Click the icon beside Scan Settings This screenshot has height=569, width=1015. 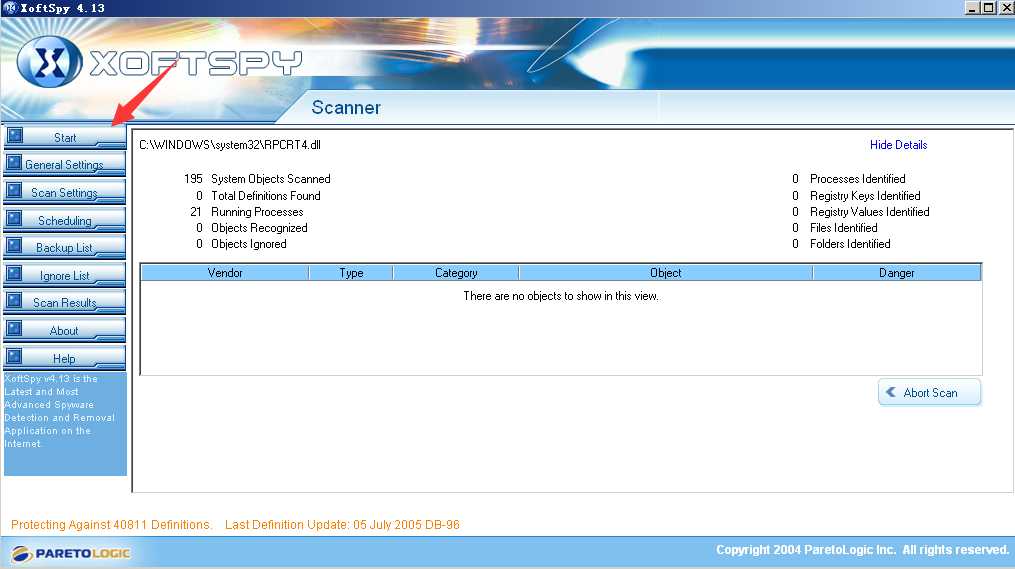click(14, 190)
